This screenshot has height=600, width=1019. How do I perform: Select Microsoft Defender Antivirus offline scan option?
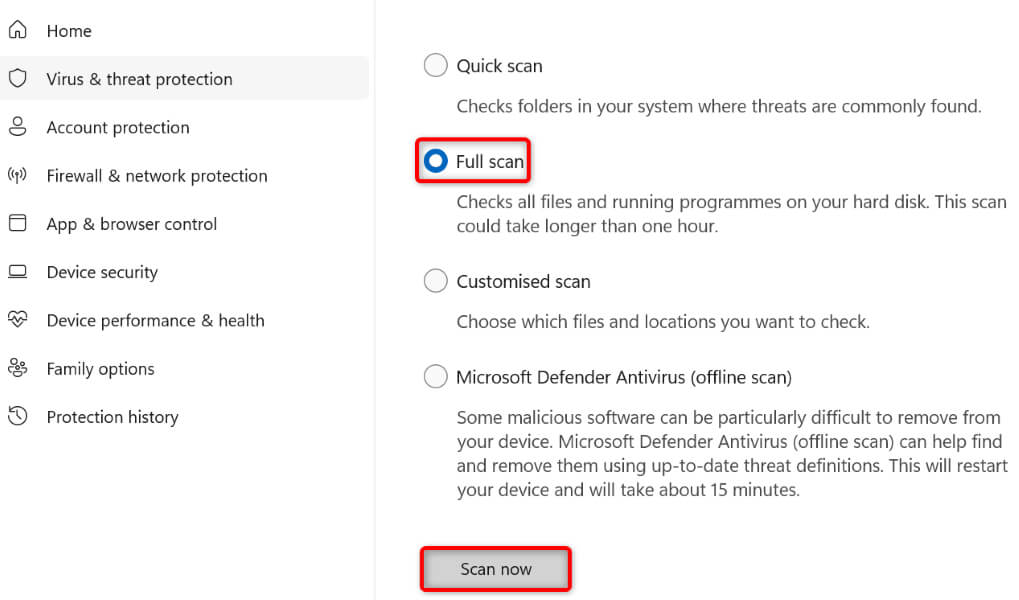click(x=435, y=377)
